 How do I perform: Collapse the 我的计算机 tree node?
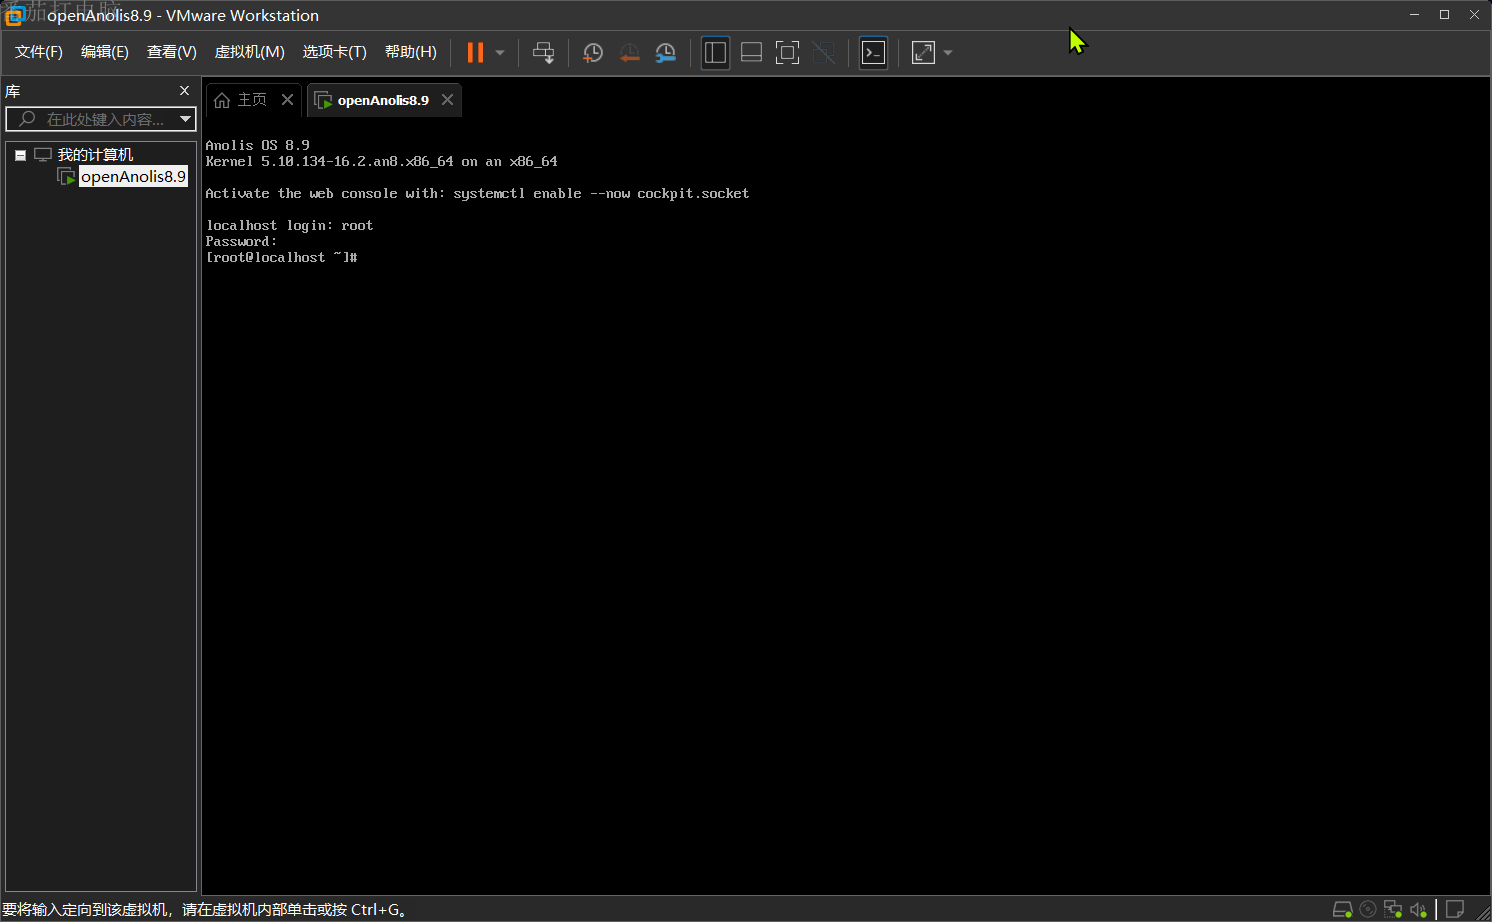click(x=20, y=155)
